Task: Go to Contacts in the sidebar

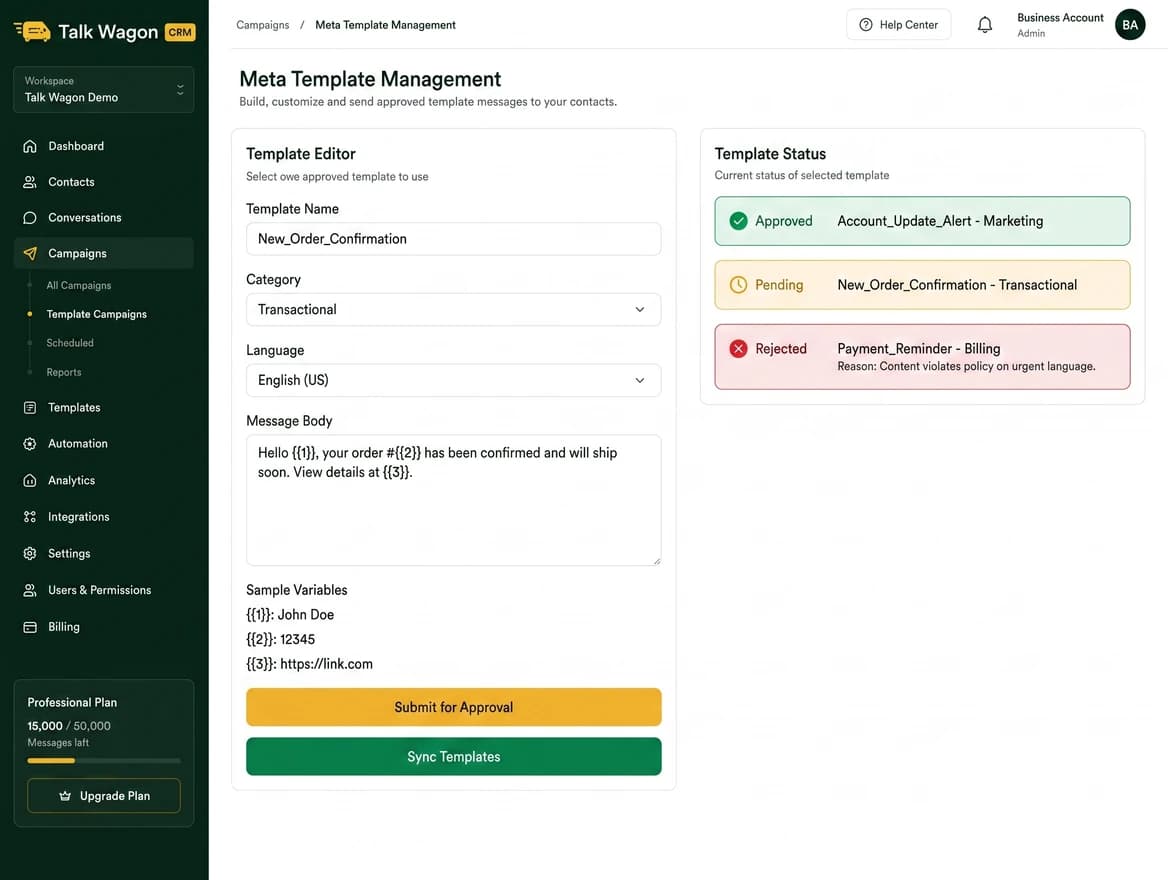Action: pyautogui.click(x=104, y=182)
